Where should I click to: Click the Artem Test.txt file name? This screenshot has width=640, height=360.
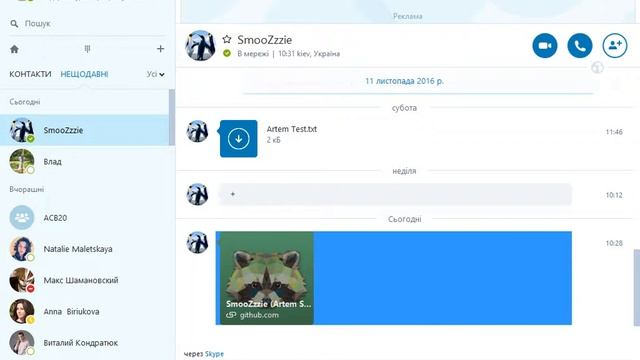click(x=291, y=129)
